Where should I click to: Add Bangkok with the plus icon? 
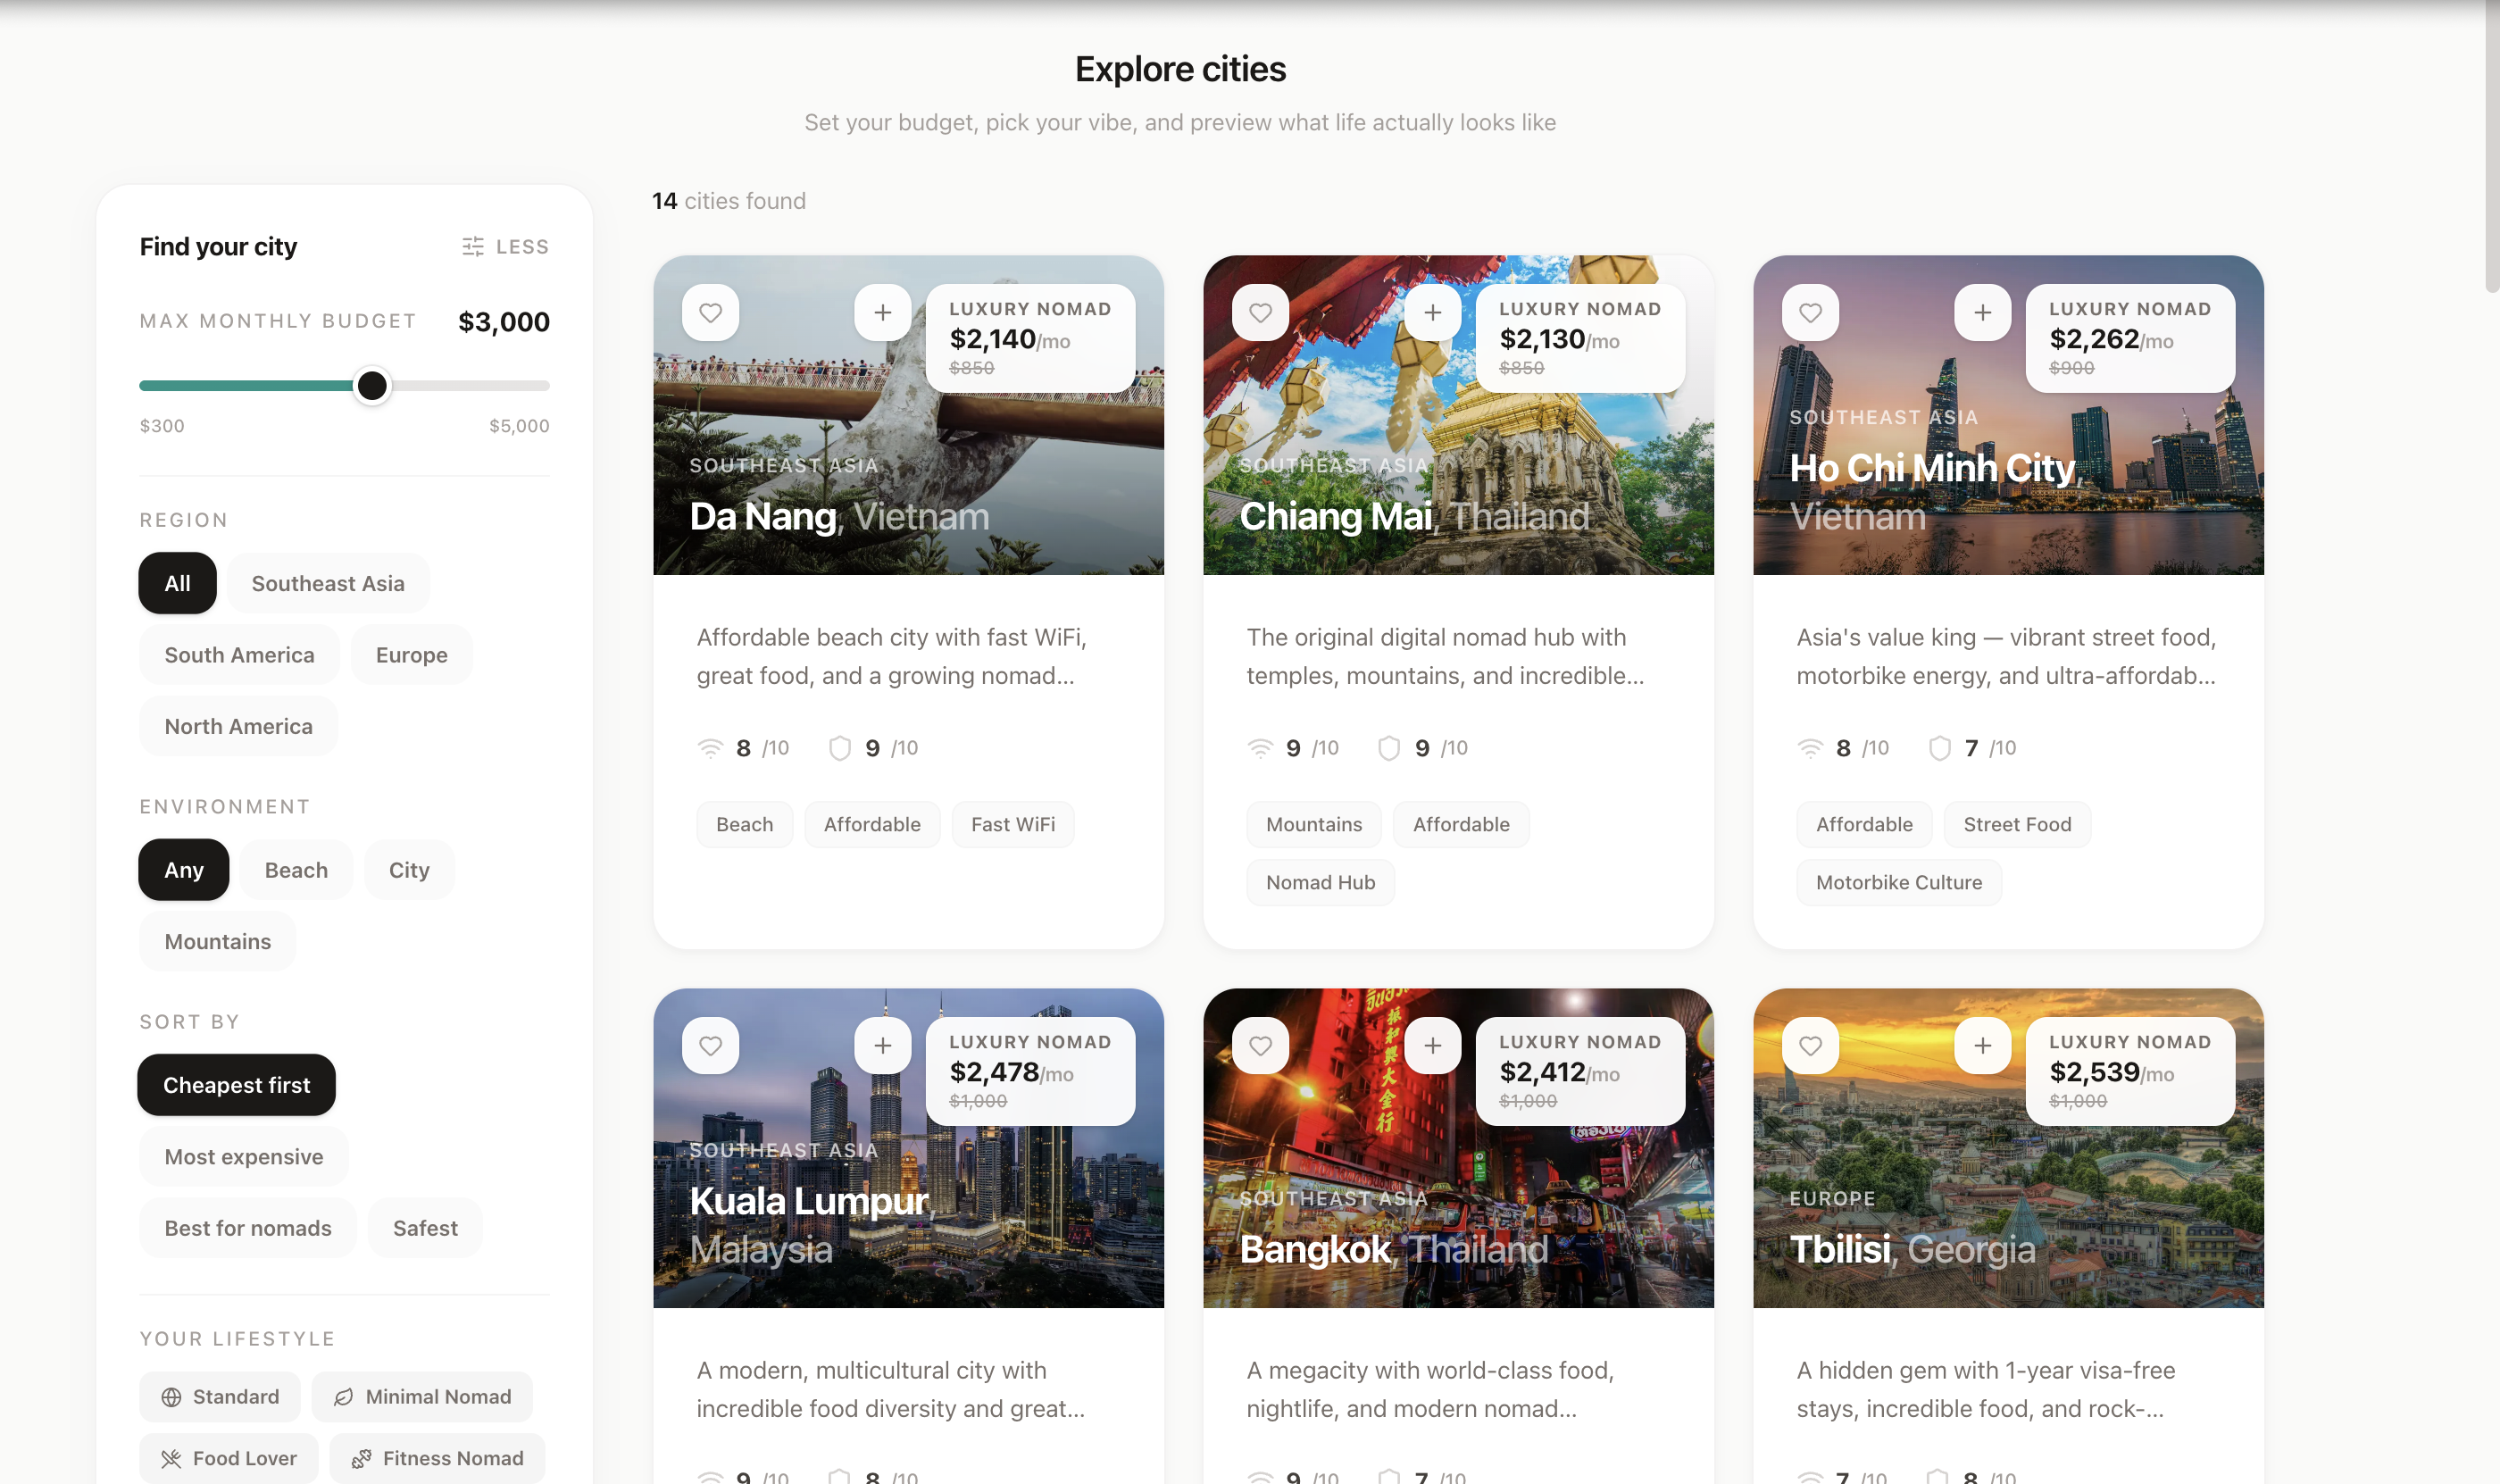point(1432,1046)
